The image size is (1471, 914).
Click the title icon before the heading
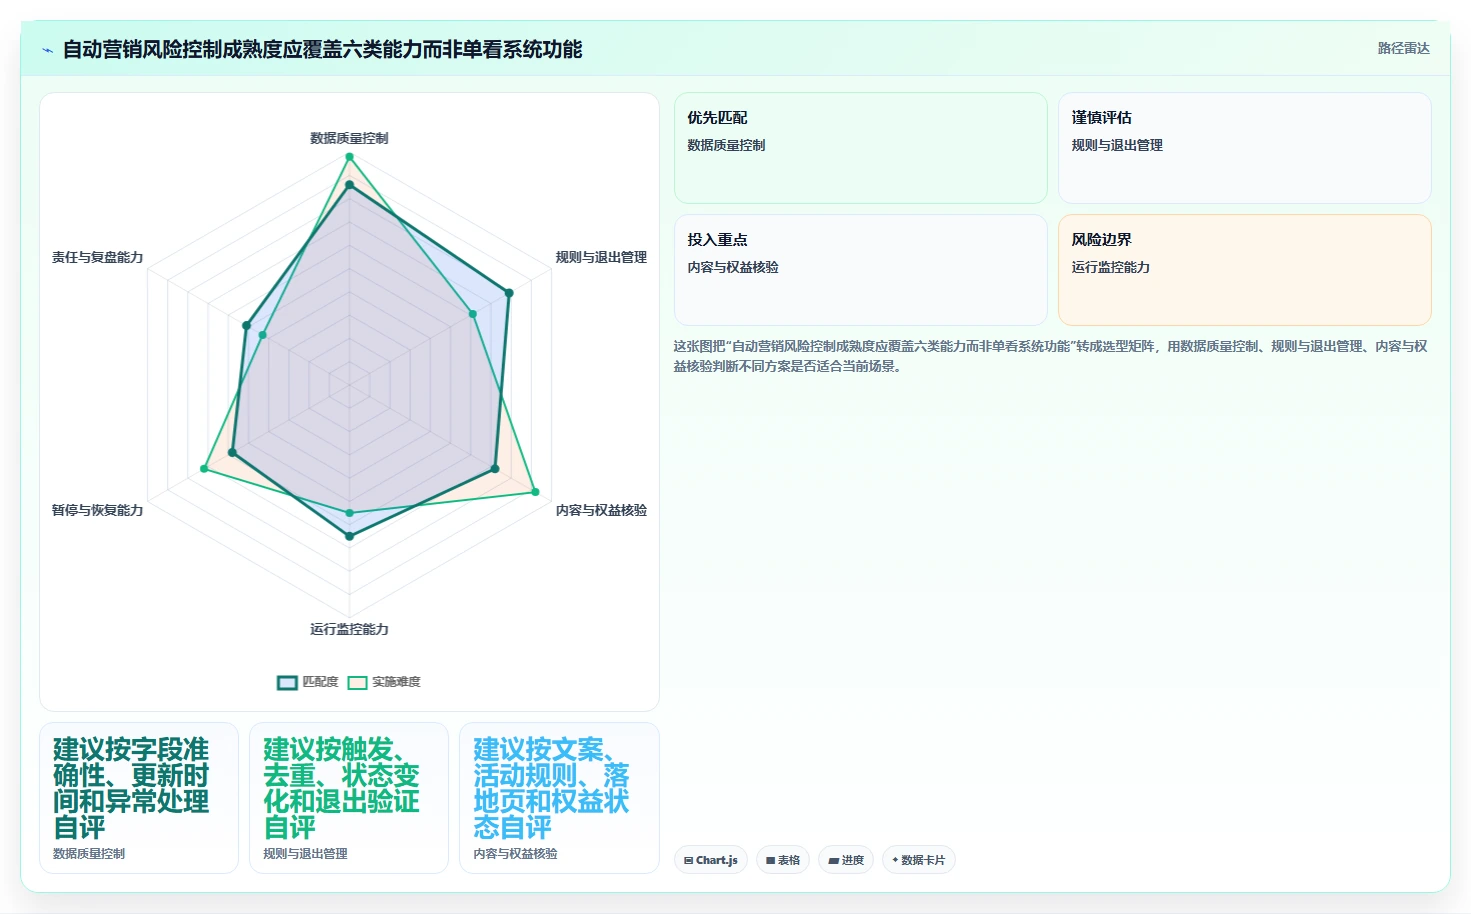47,50
